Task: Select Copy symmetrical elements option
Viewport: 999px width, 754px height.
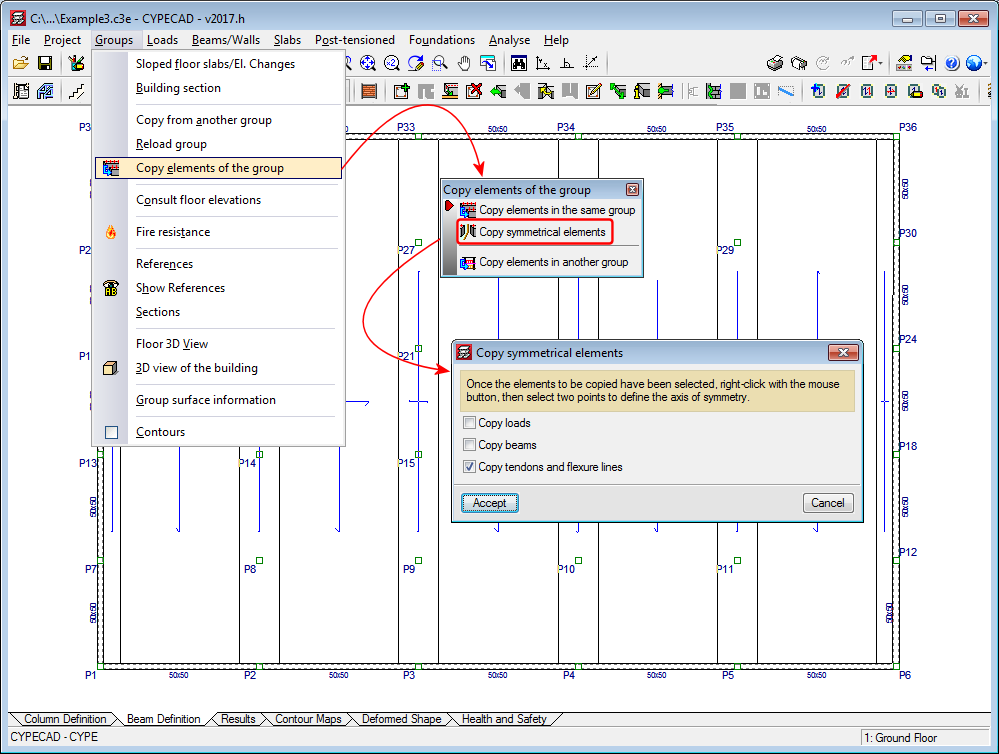Action: 541,232
